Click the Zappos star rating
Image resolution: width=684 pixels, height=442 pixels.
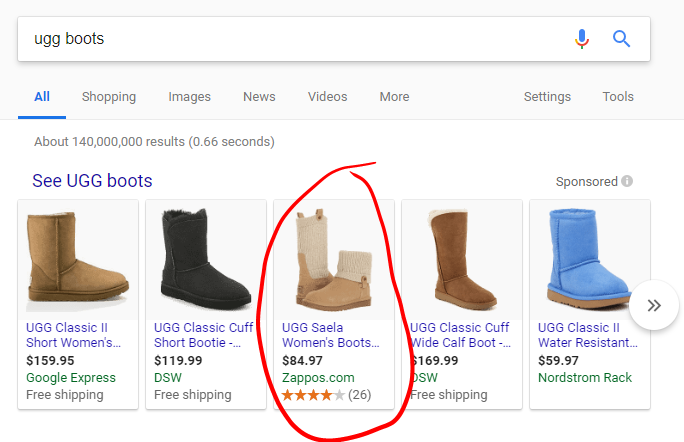coord(314,395)
